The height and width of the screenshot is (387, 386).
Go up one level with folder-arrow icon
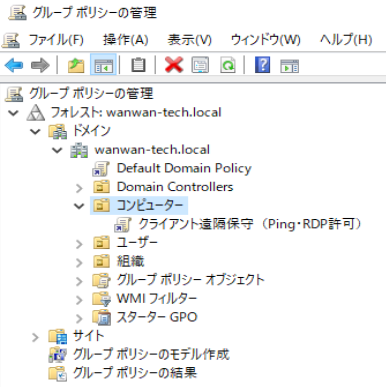coord(76,65)
